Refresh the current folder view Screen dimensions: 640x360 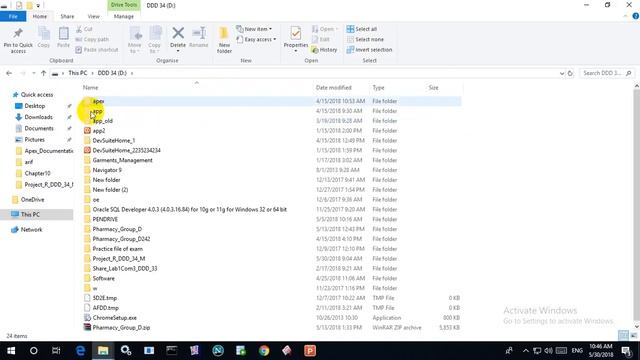[x=570, y=73]
